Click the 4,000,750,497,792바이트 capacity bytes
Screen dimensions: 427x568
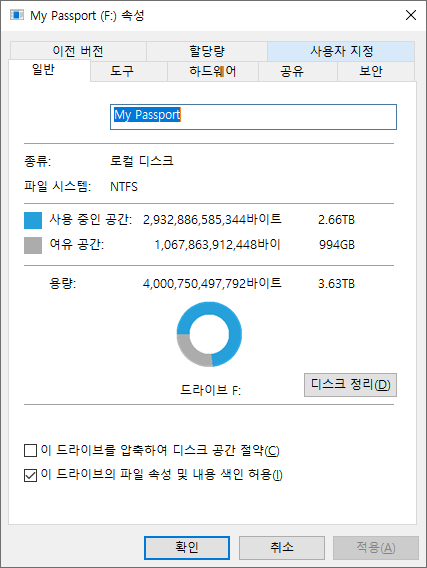212,283
